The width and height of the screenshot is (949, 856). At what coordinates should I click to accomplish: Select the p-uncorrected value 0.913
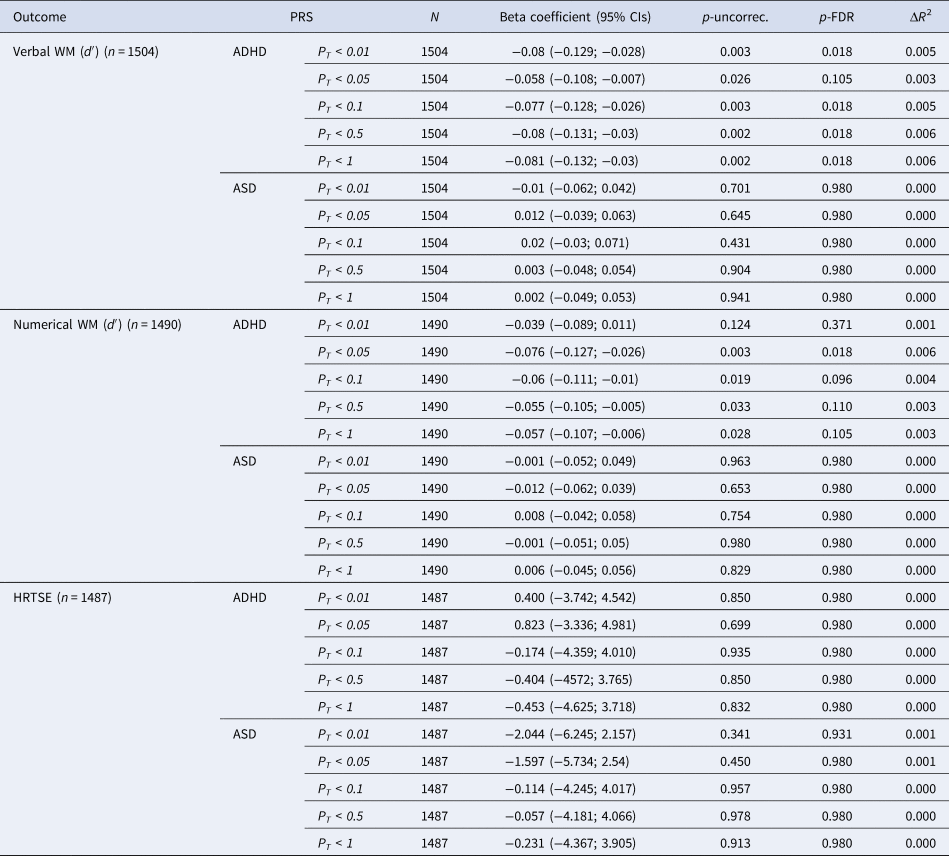coord(735,842)
